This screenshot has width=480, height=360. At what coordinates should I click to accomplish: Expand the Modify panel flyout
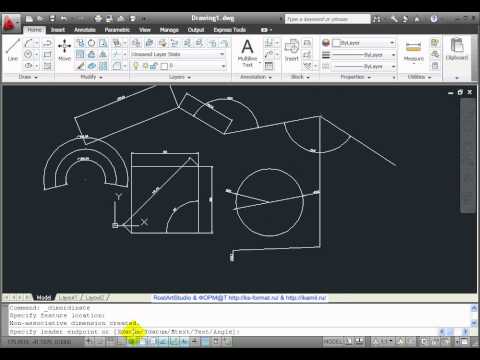click(x=91, y=77)
